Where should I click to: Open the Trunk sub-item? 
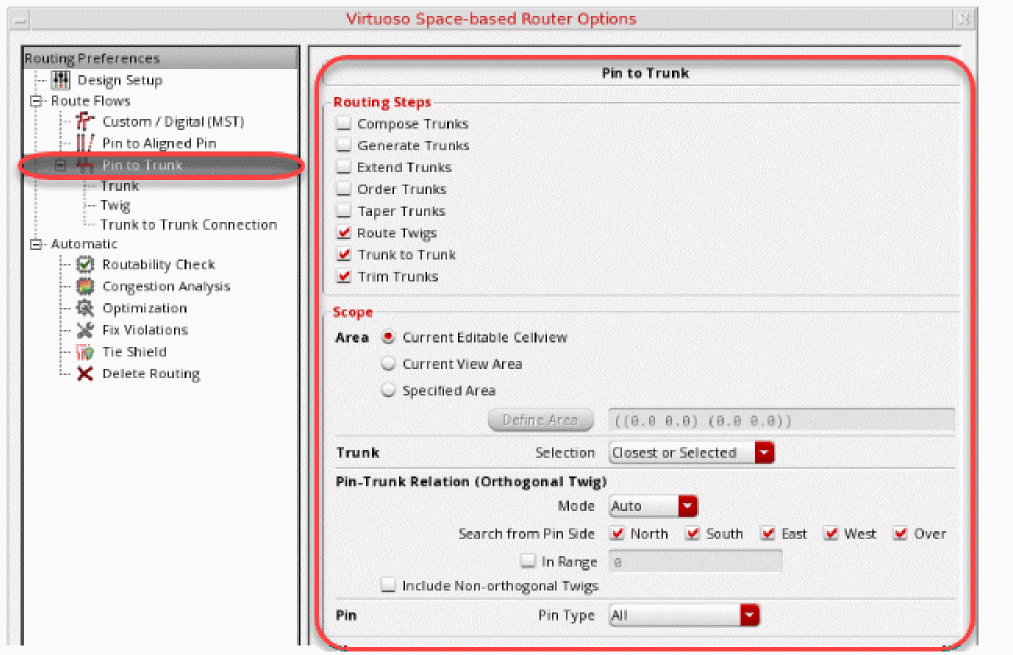point(120,186)
